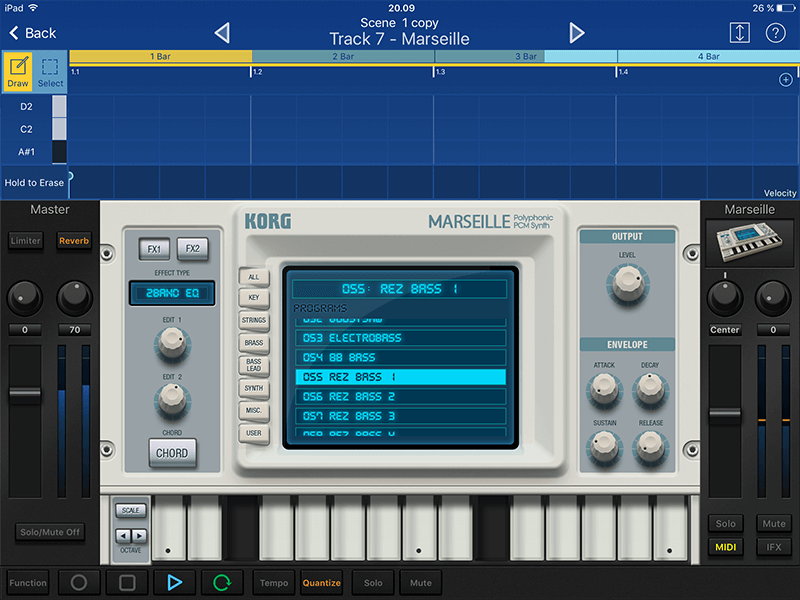Toggle the master Limiter
This screenshot has height=600, width=800.
[26, 240]
